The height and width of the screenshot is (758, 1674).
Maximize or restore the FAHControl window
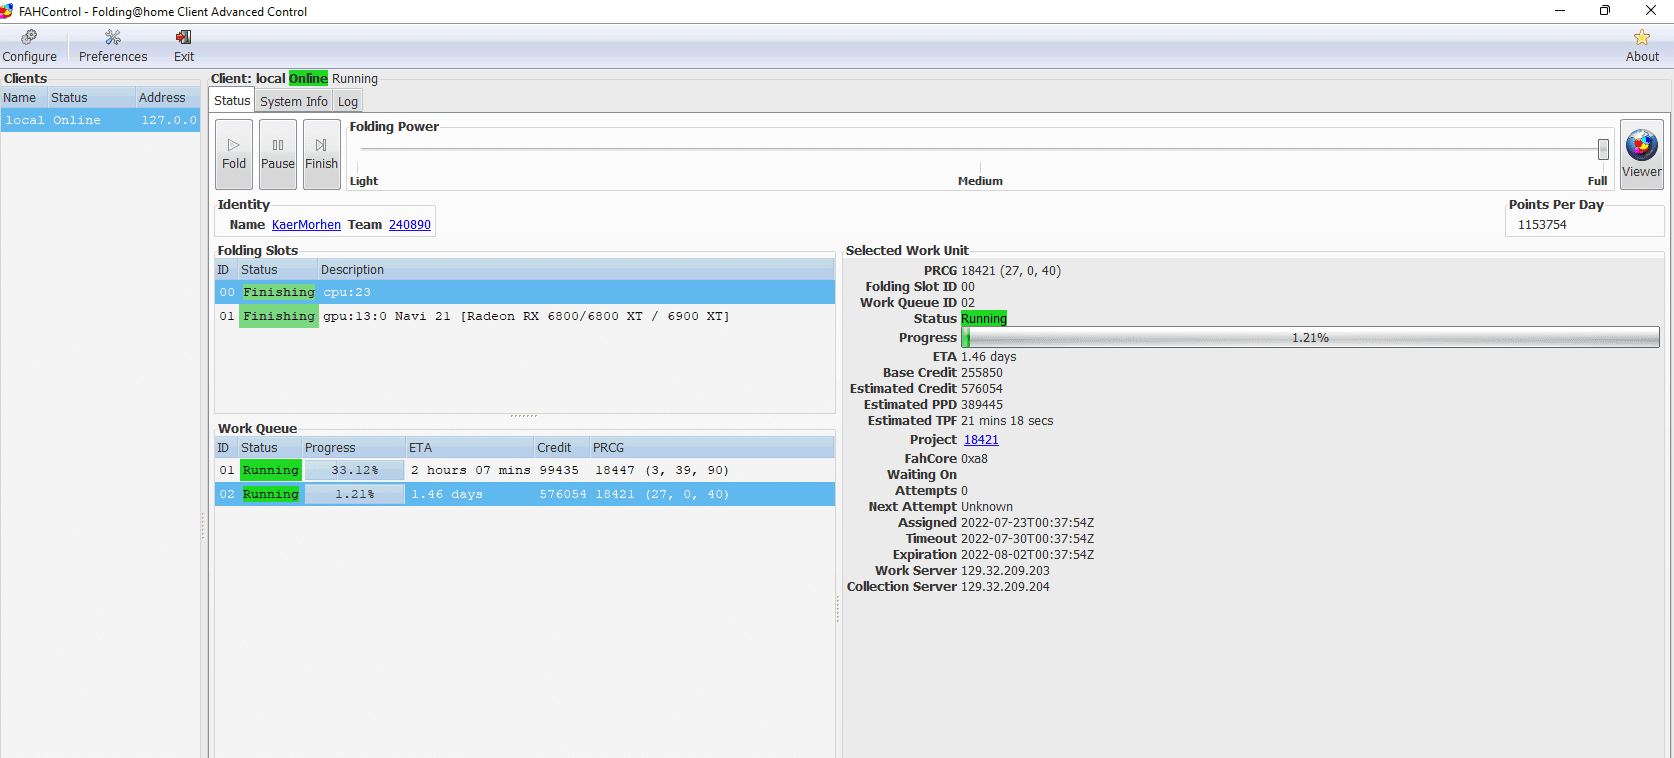point(1604,11)
